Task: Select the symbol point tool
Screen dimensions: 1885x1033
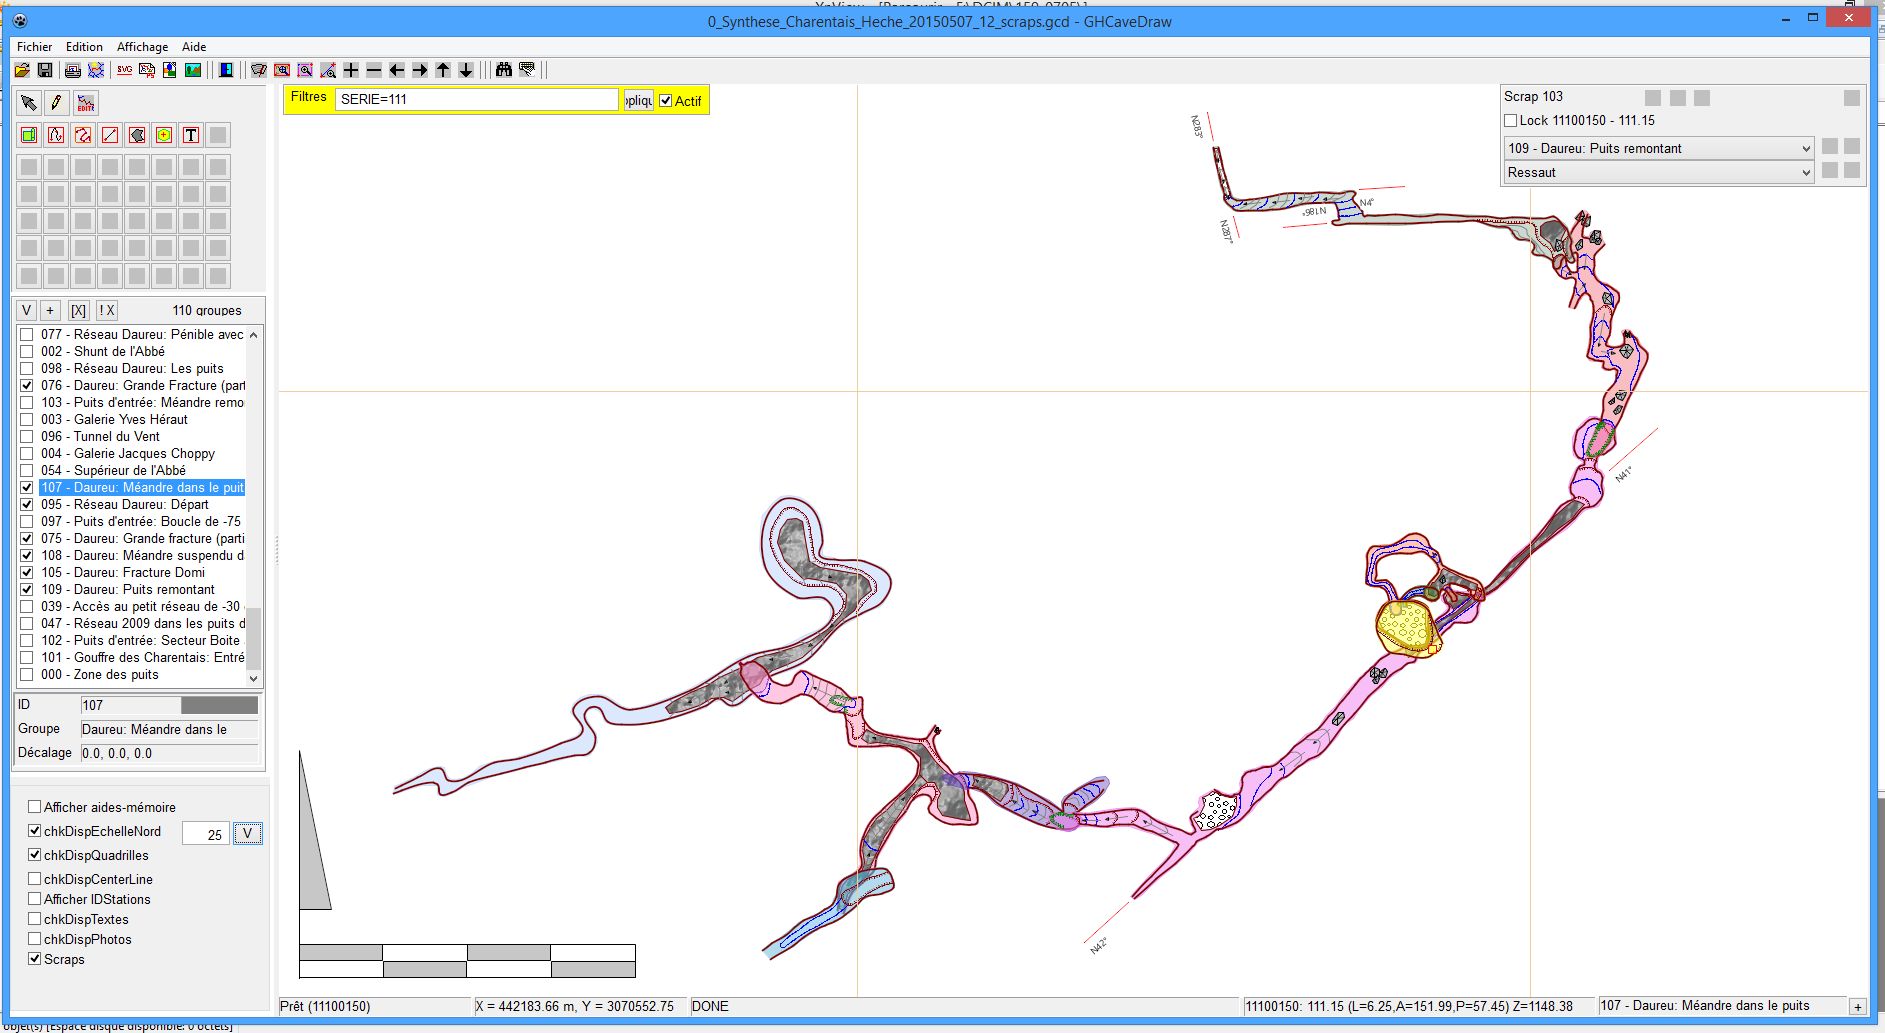Action: (164, 135)
